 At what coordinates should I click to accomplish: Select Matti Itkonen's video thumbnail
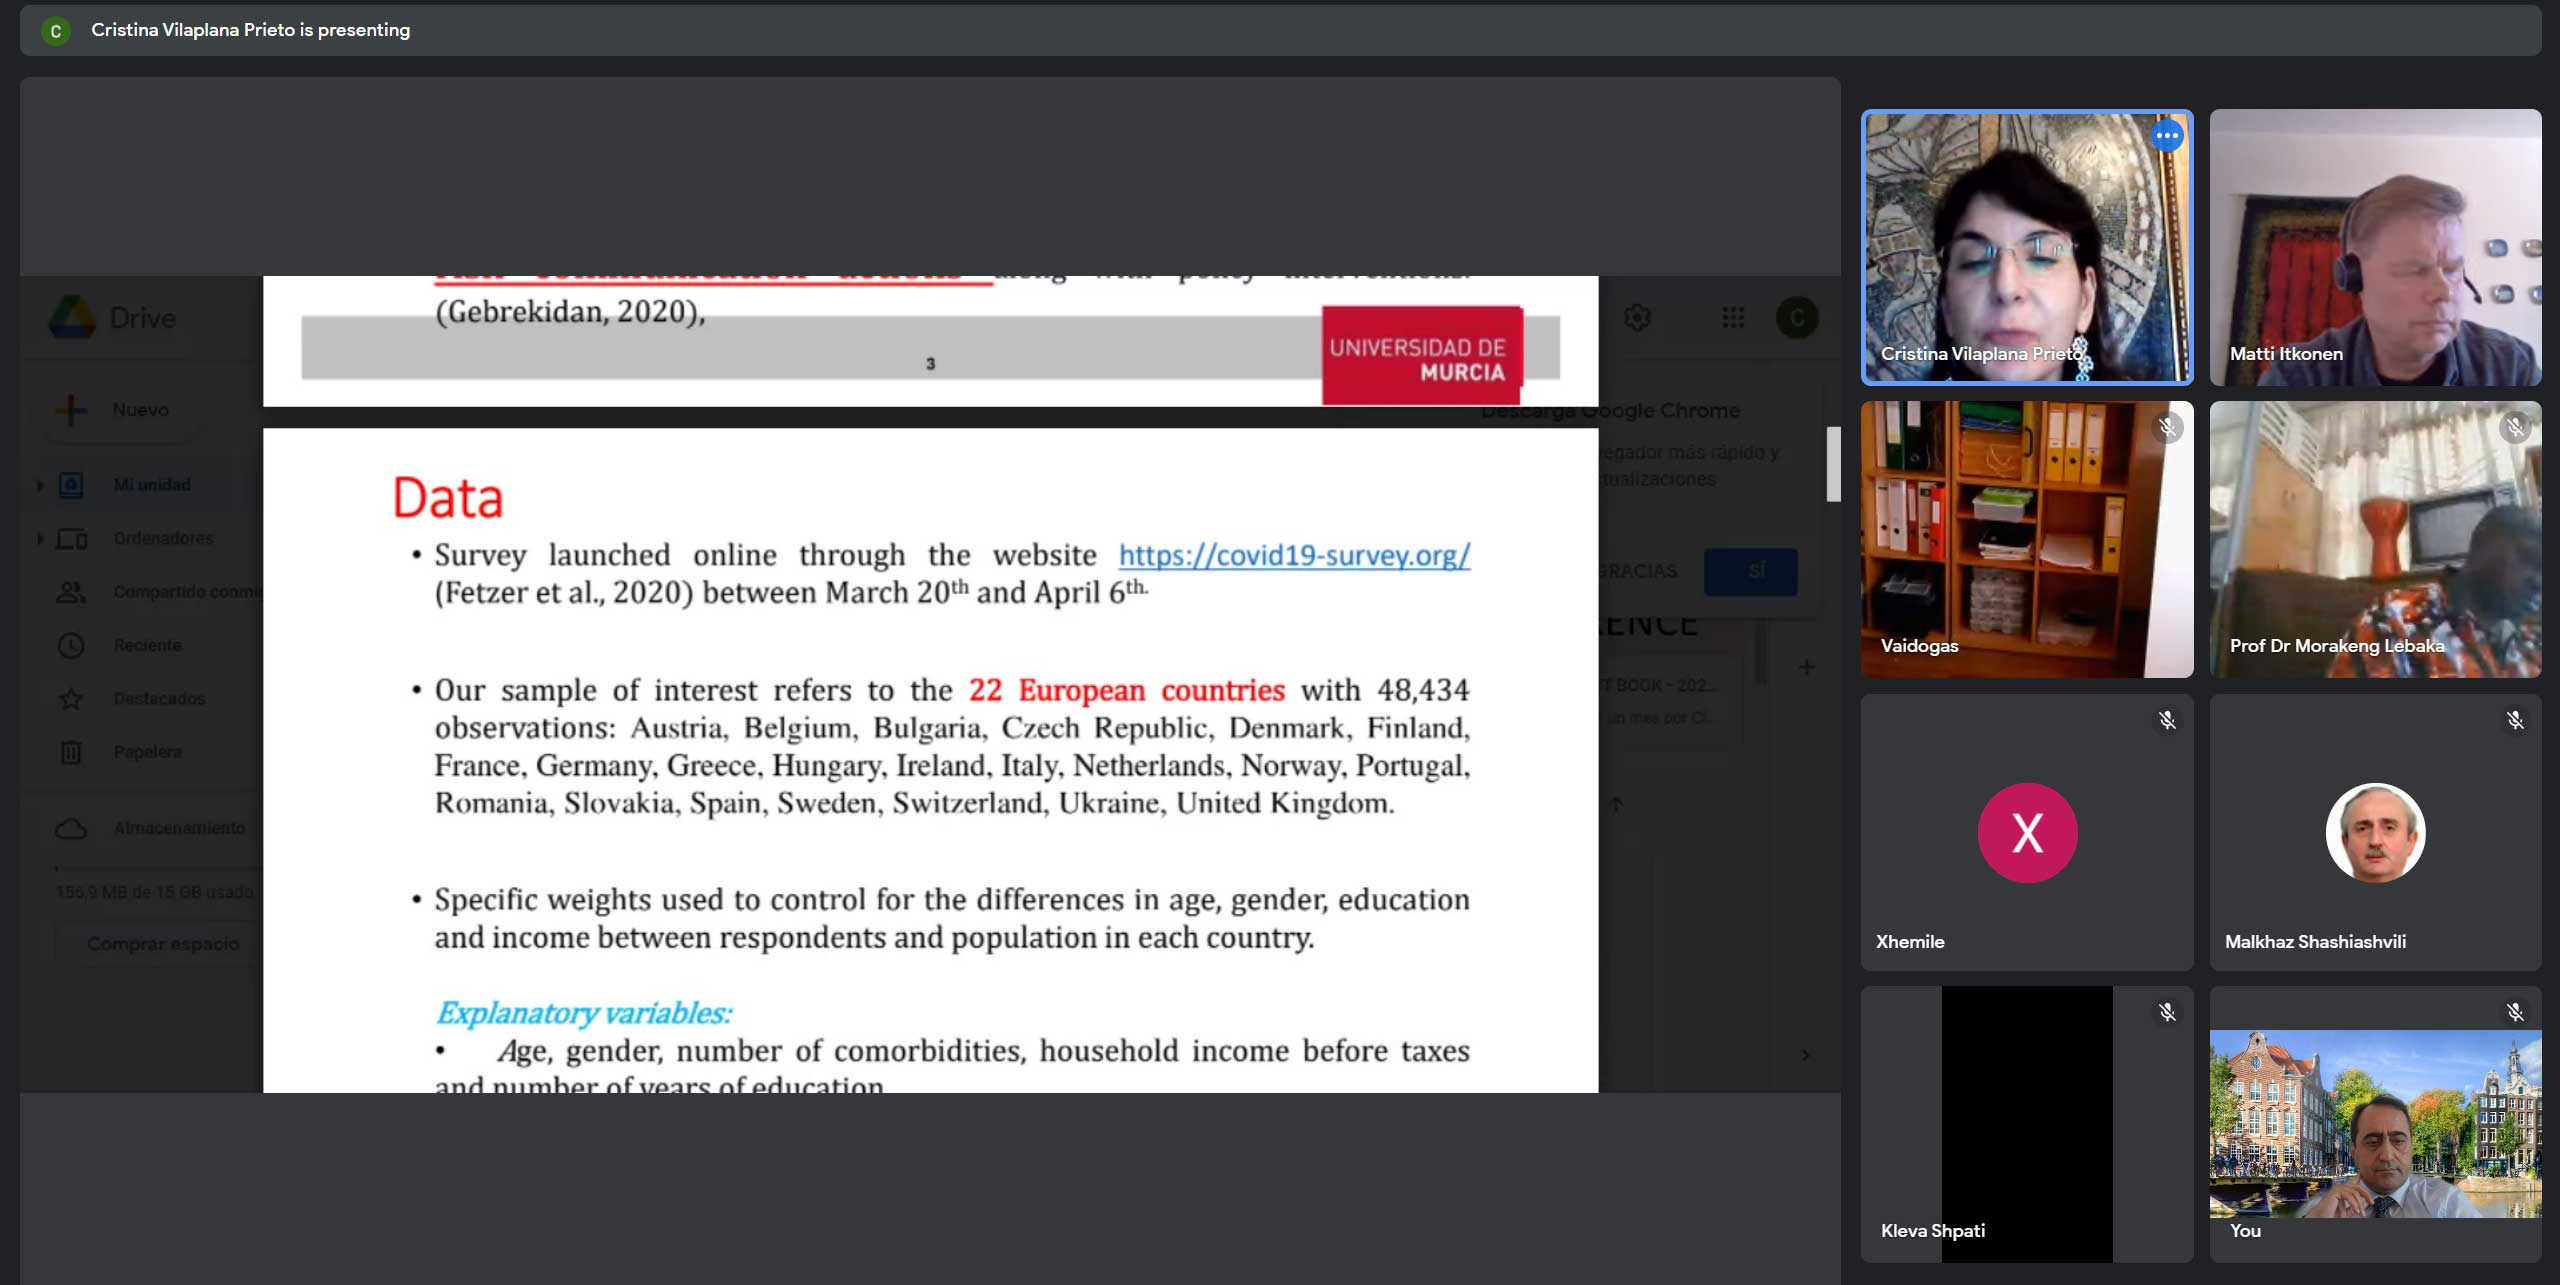tap(2374, 247)
